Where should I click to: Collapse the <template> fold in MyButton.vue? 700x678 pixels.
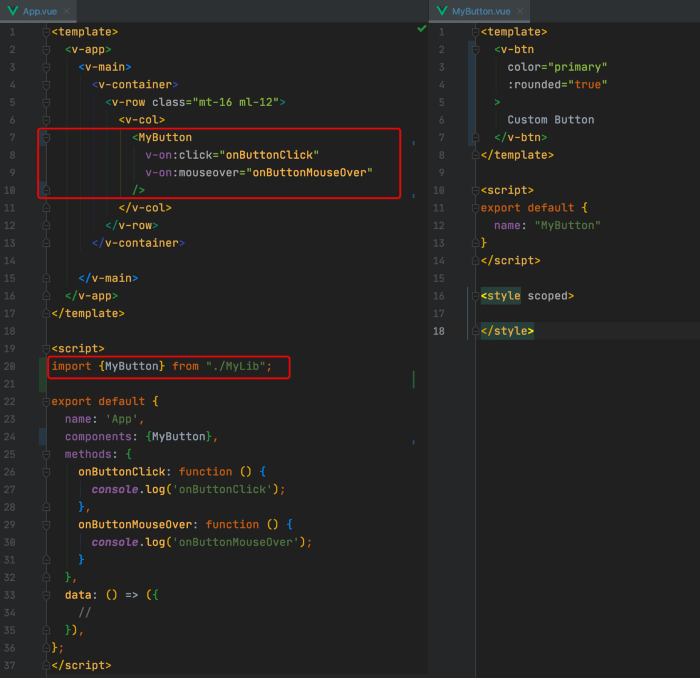click(475, 32)
